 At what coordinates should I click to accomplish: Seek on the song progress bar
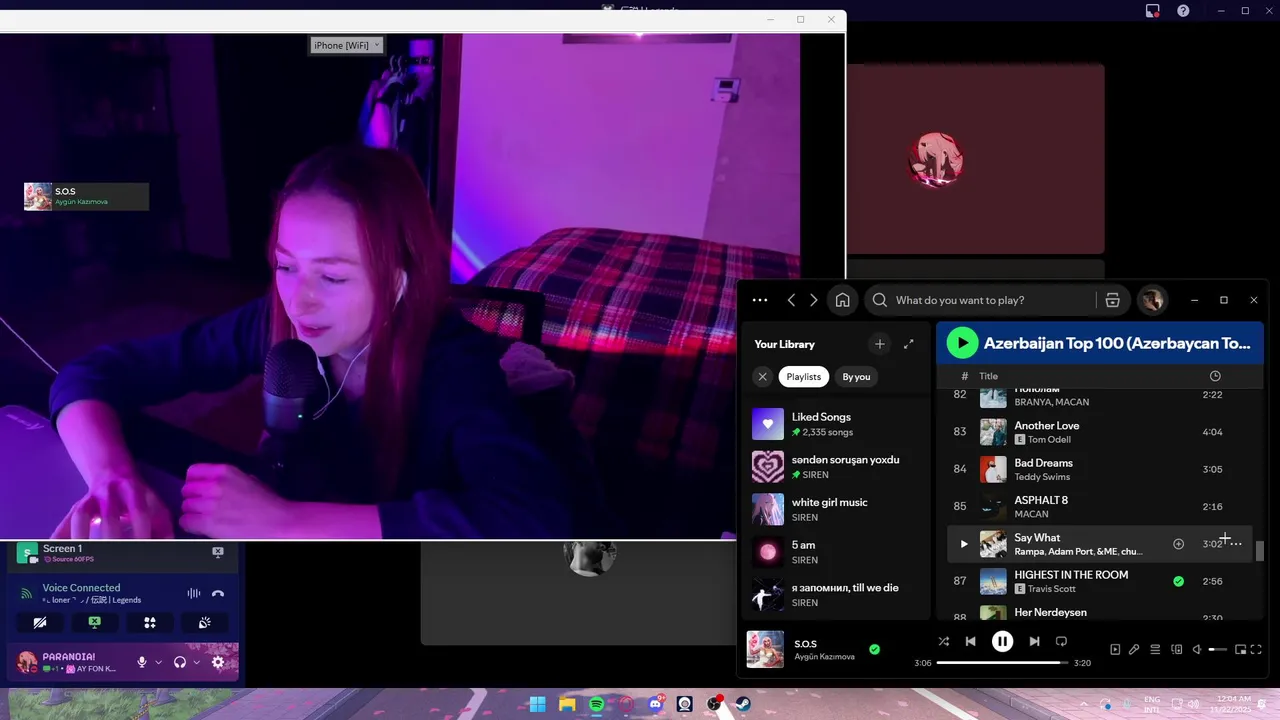point(1002,663)
